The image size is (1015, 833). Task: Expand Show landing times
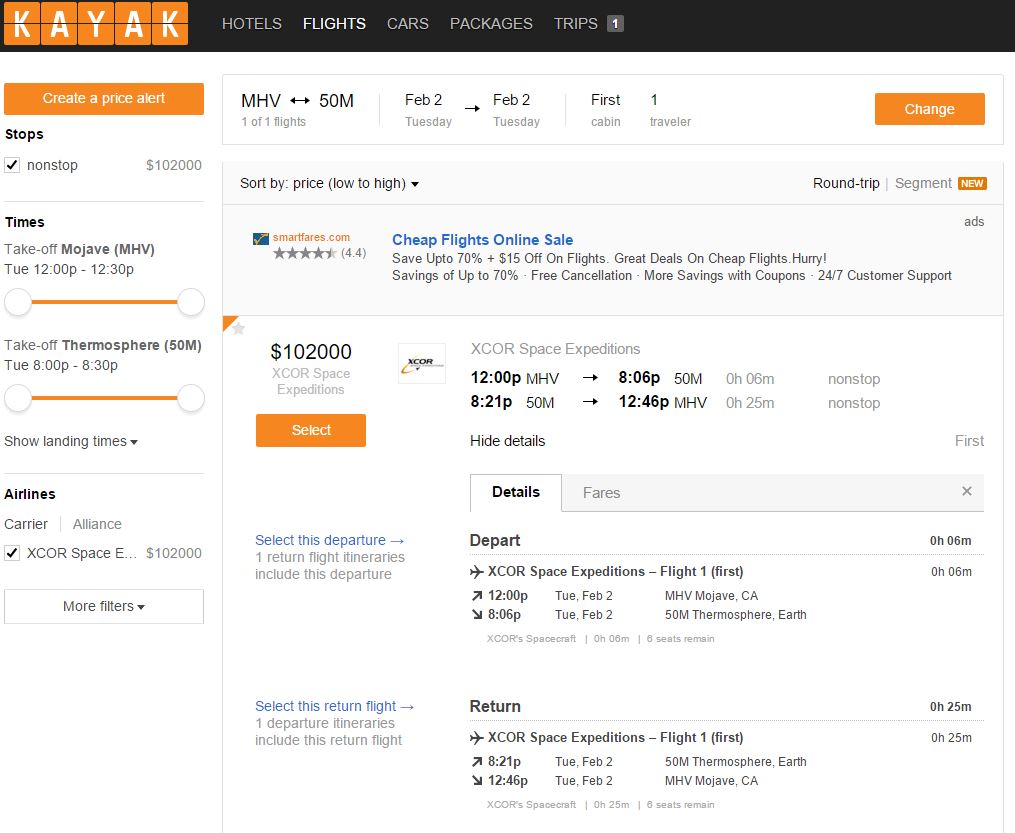click(x=70, y=441)
